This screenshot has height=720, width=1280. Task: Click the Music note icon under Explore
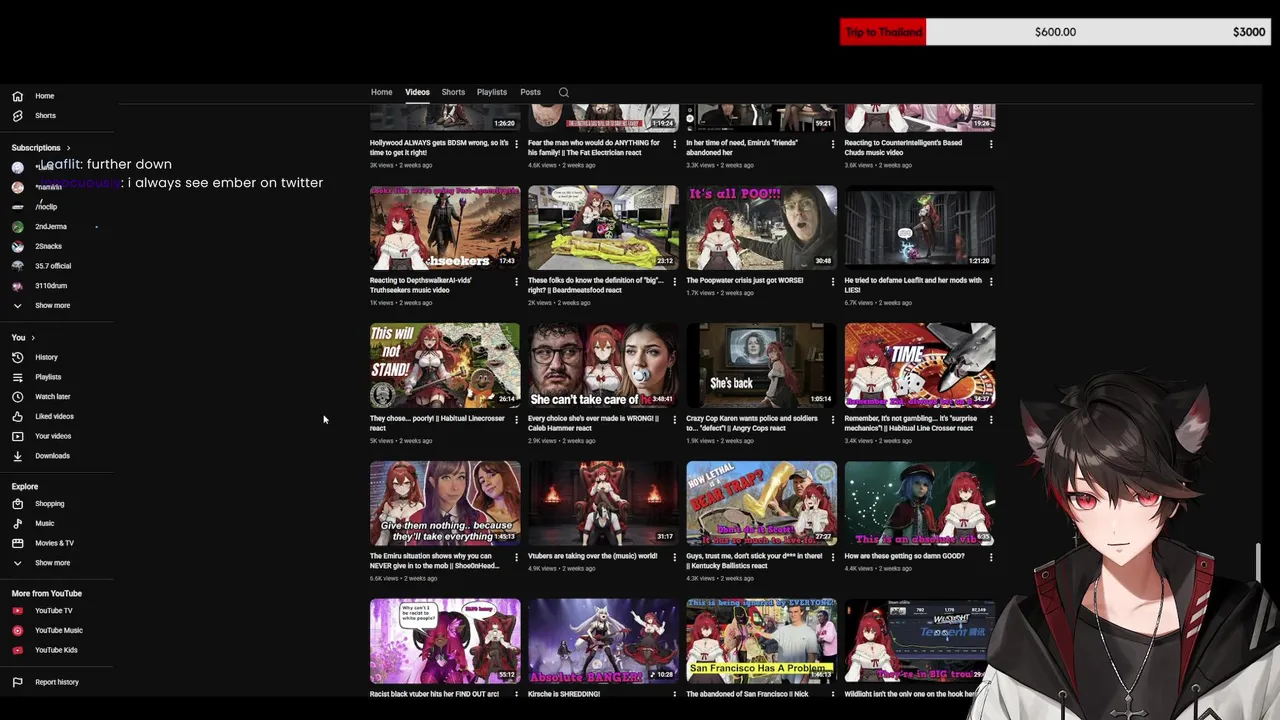17,523
